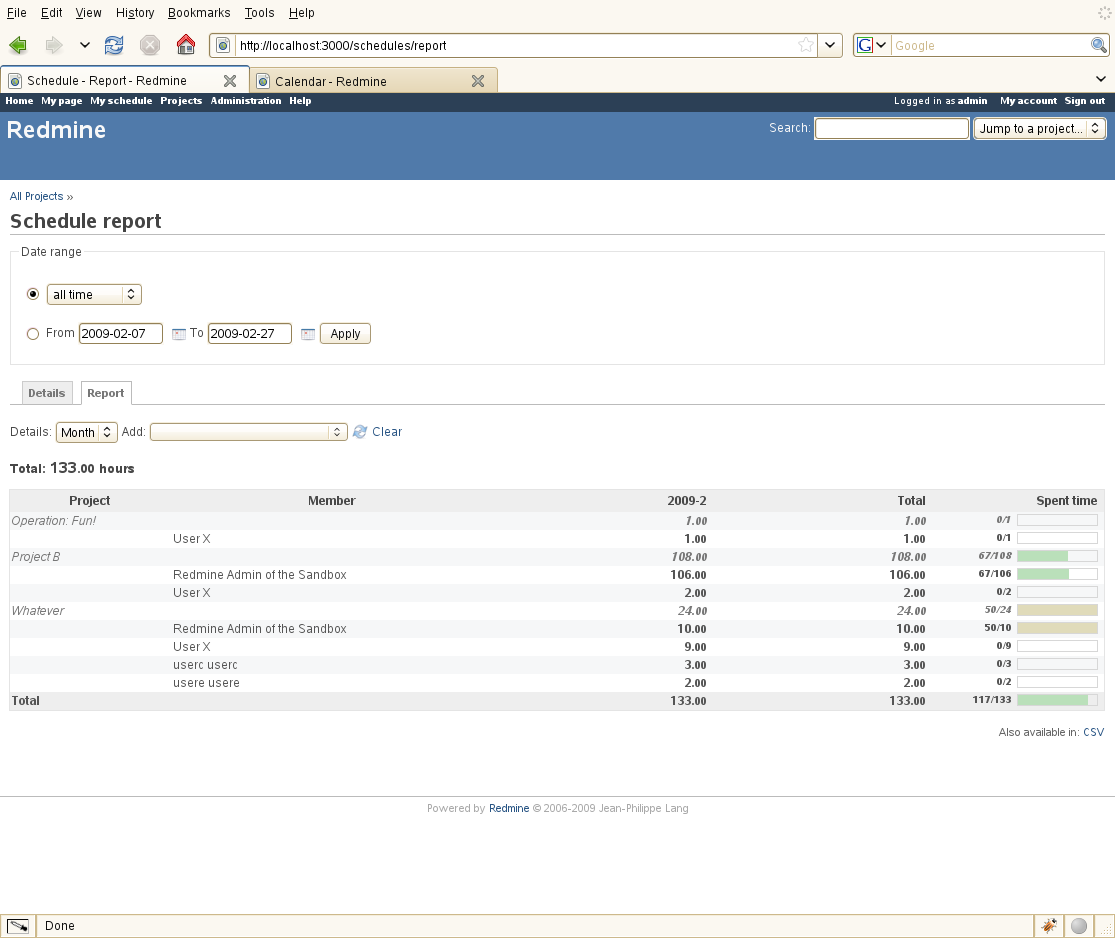
Task: Click the Google search input box
Action: point(991,46)
